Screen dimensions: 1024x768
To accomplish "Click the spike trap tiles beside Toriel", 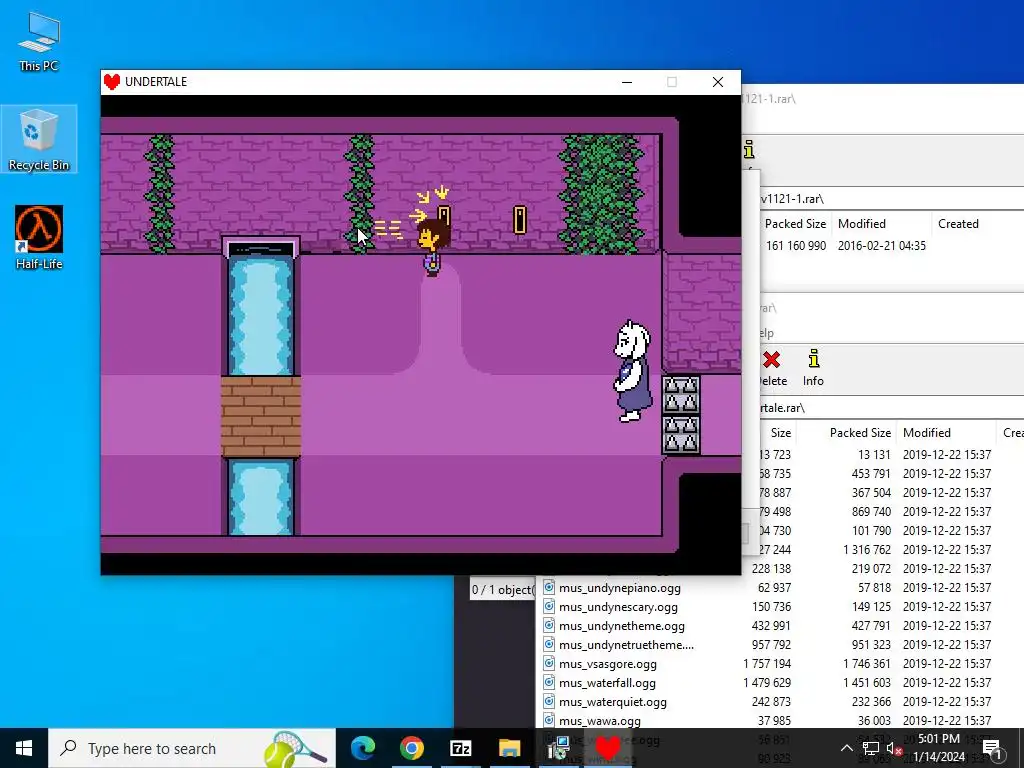I will 680,414.
